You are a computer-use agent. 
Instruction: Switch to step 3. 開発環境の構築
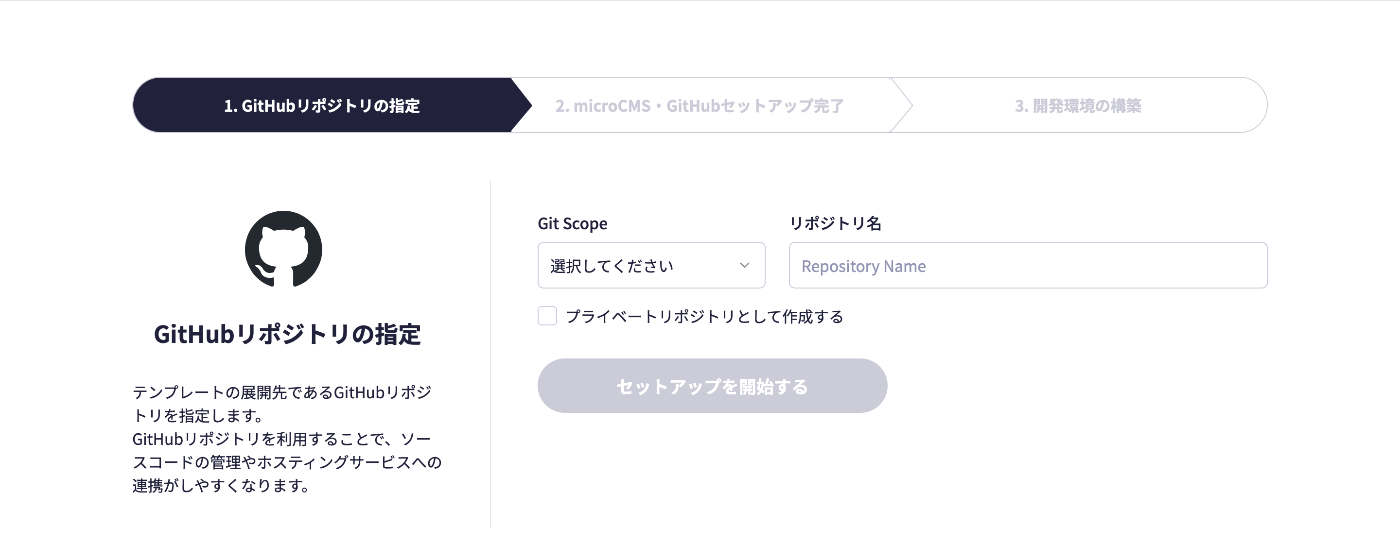1077,105
